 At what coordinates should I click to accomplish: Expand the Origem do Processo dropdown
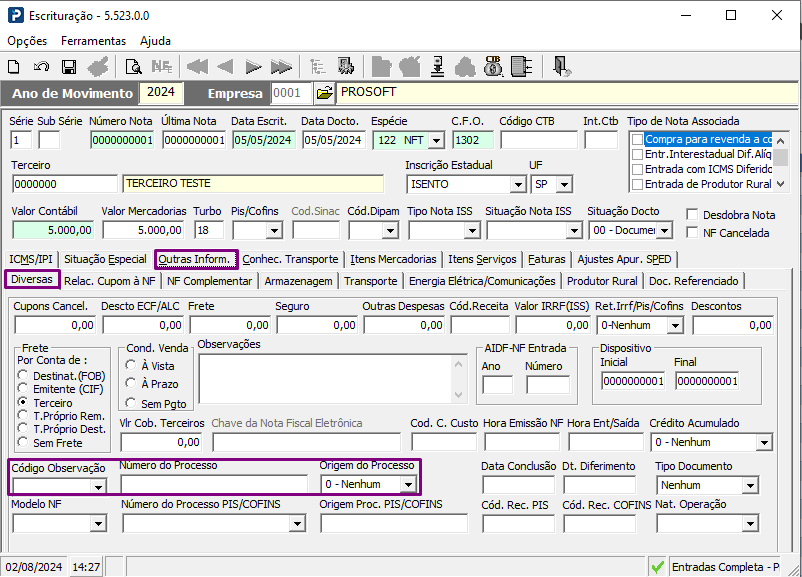(408, 484)
